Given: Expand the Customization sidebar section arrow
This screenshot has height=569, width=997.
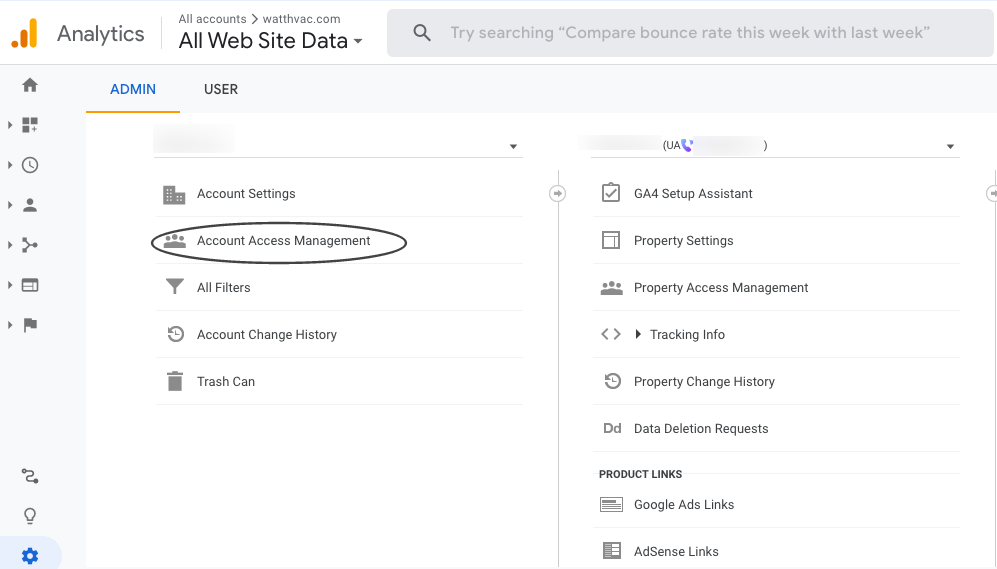Looking at the screenshot, I should (x=10, y=125).
